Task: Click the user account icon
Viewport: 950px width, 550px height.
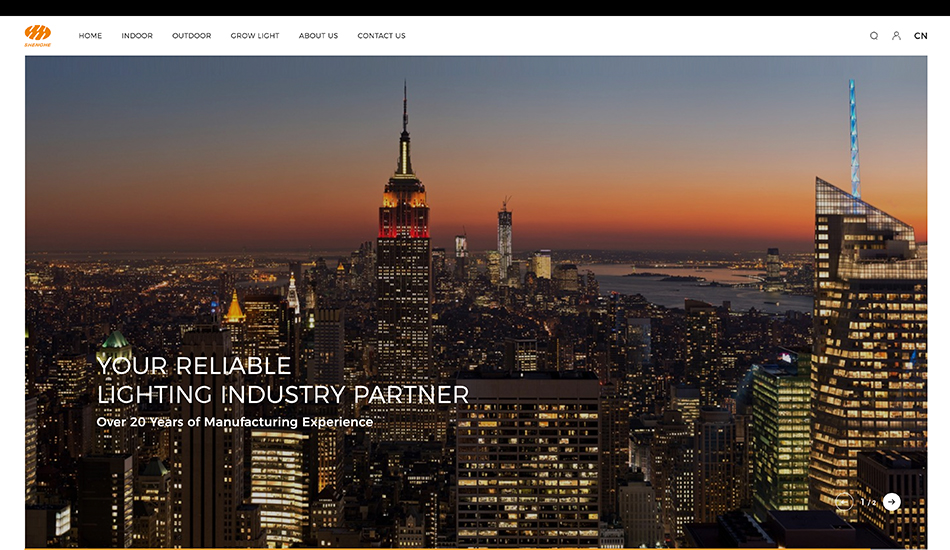Action: [x=896, y=36]
